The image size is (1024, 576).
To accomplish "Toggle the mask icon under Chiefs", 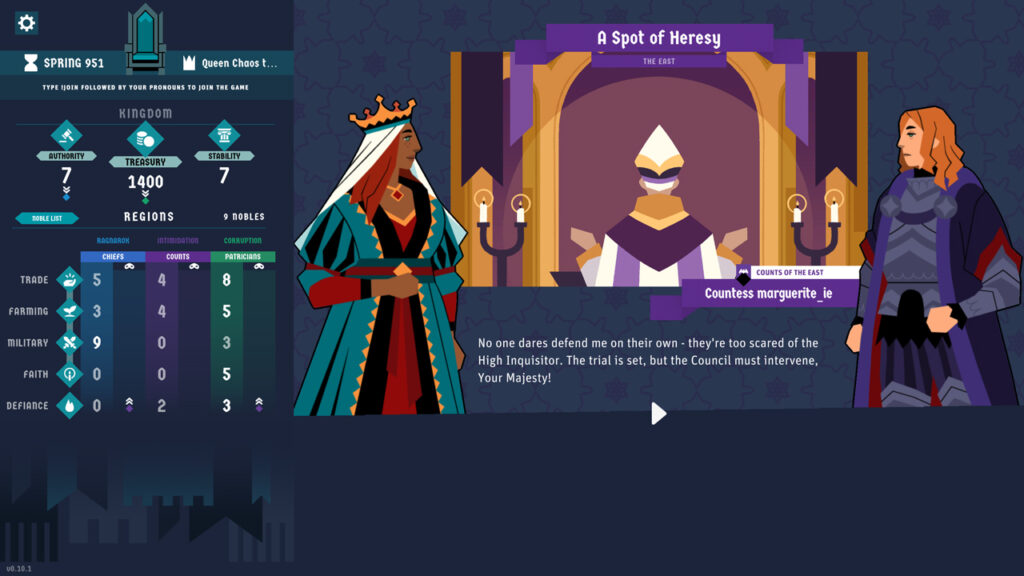I will (x=129, y=266).
